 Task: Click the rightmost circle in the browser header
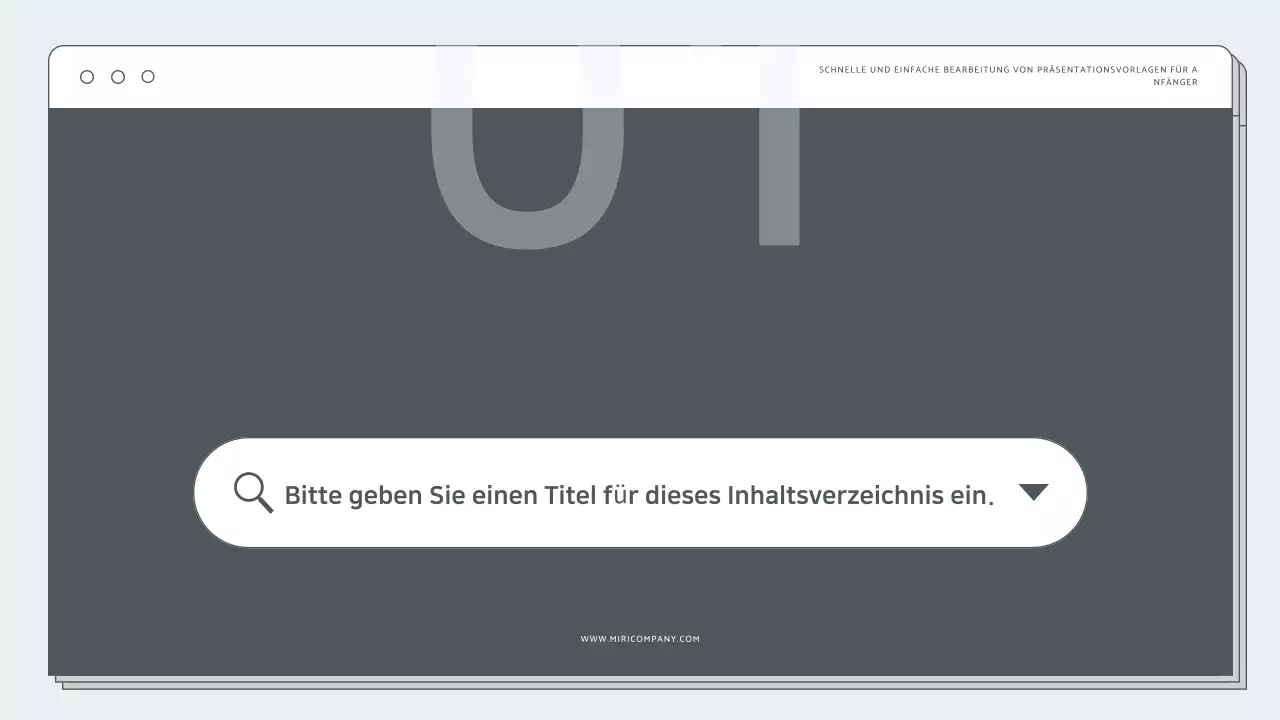[148, 76]
